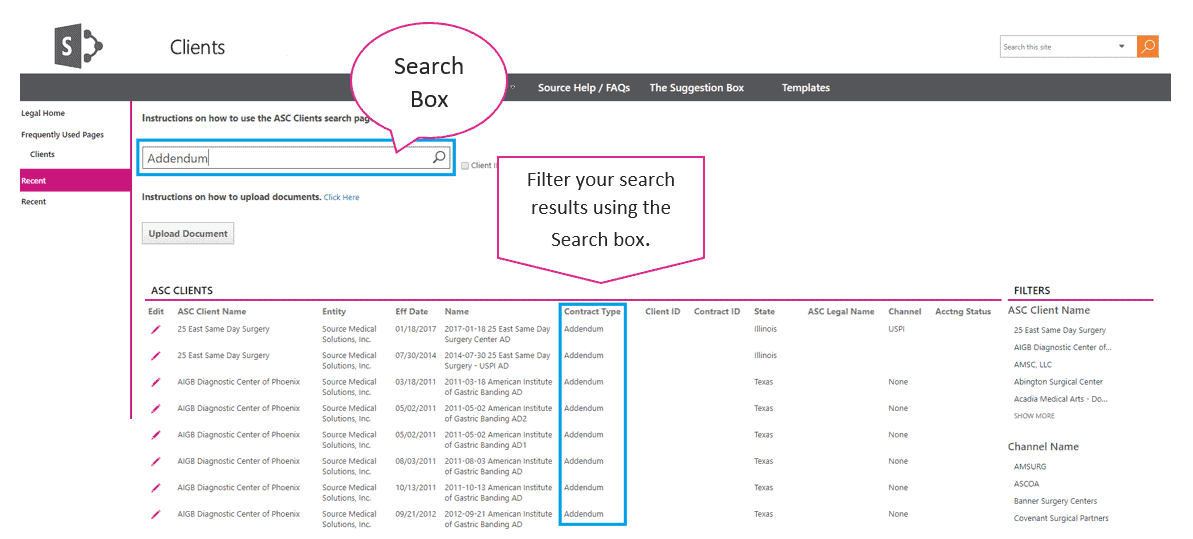Viewport: 1193px width, 539px height.
Task: Click edit pencil for 05/02/2011 AD1 row
Action: [x=156, y=435]
